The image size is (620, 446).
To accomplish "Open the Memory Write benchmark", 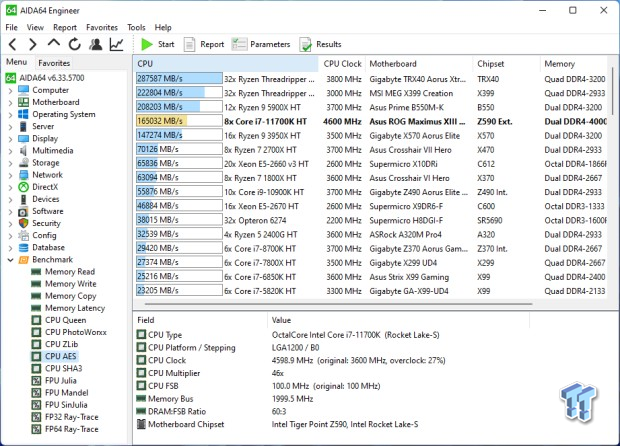I will click(x=64, y=284).
